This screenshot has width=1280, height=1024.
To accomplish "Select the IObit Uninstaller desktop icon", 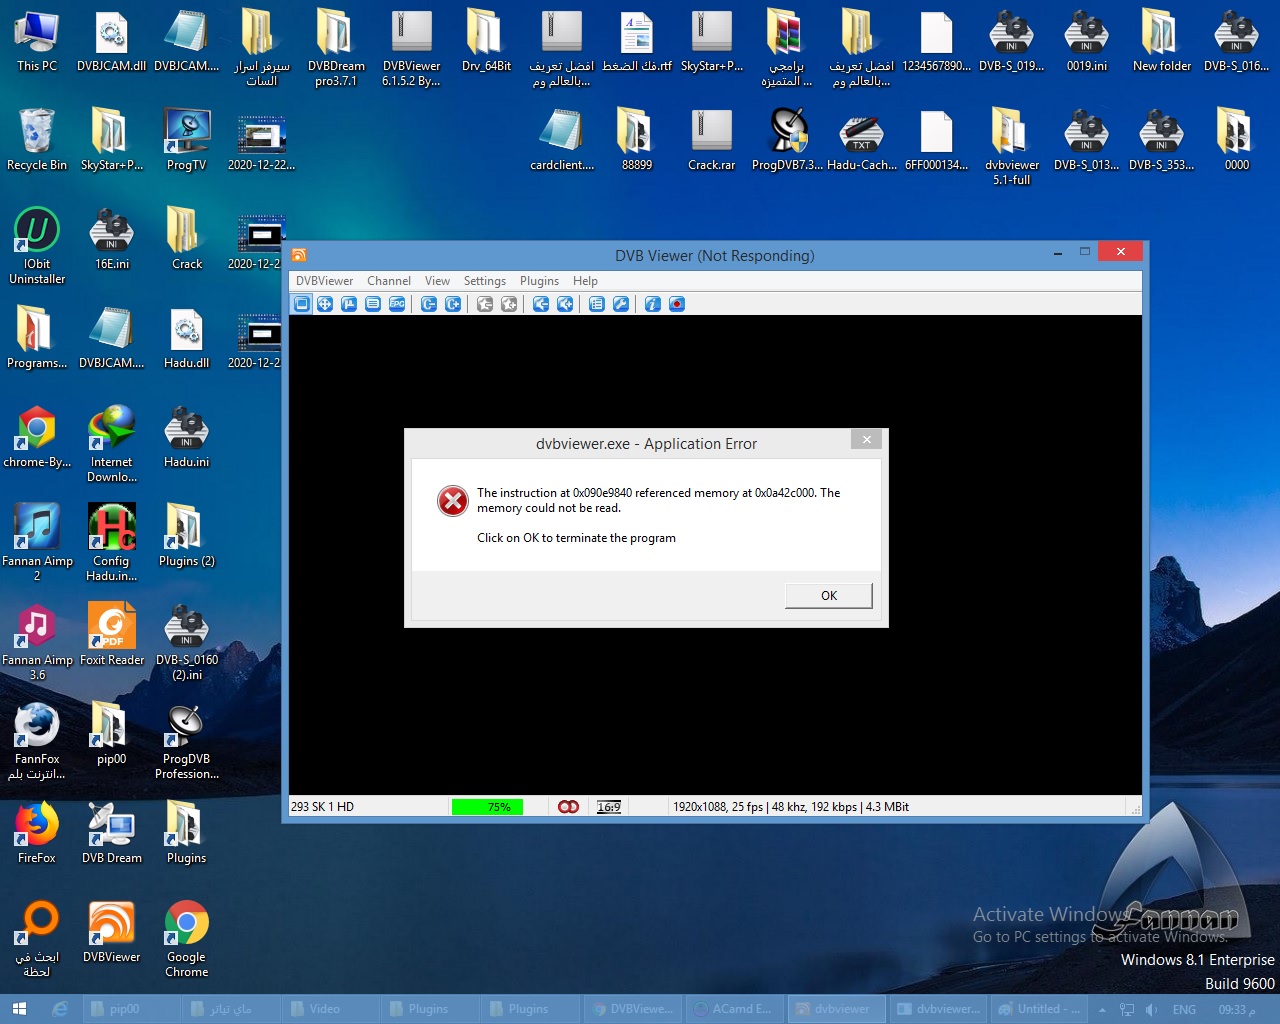I will tap(37, 246).
